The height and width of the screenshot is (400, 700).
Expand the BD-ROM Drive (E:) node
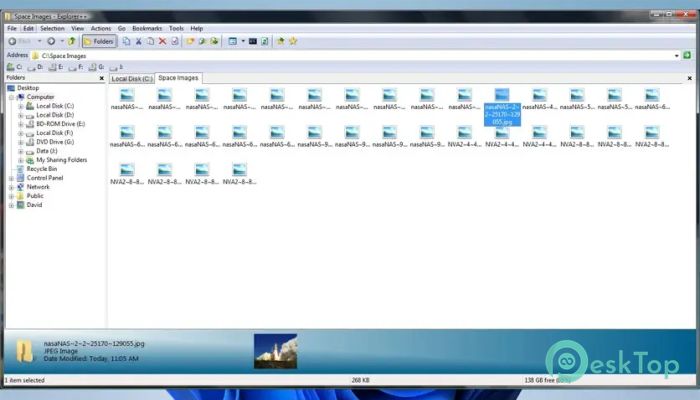click(21, 124)
